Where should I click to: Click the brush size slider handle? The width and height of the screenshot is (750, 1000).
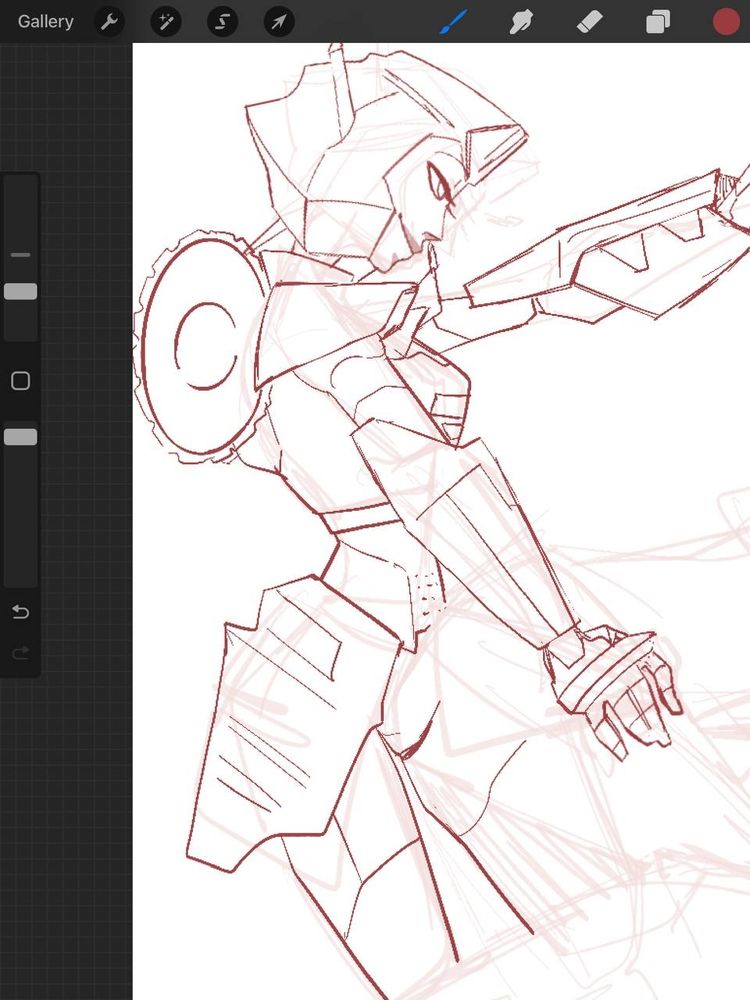(x=20, y=291)
